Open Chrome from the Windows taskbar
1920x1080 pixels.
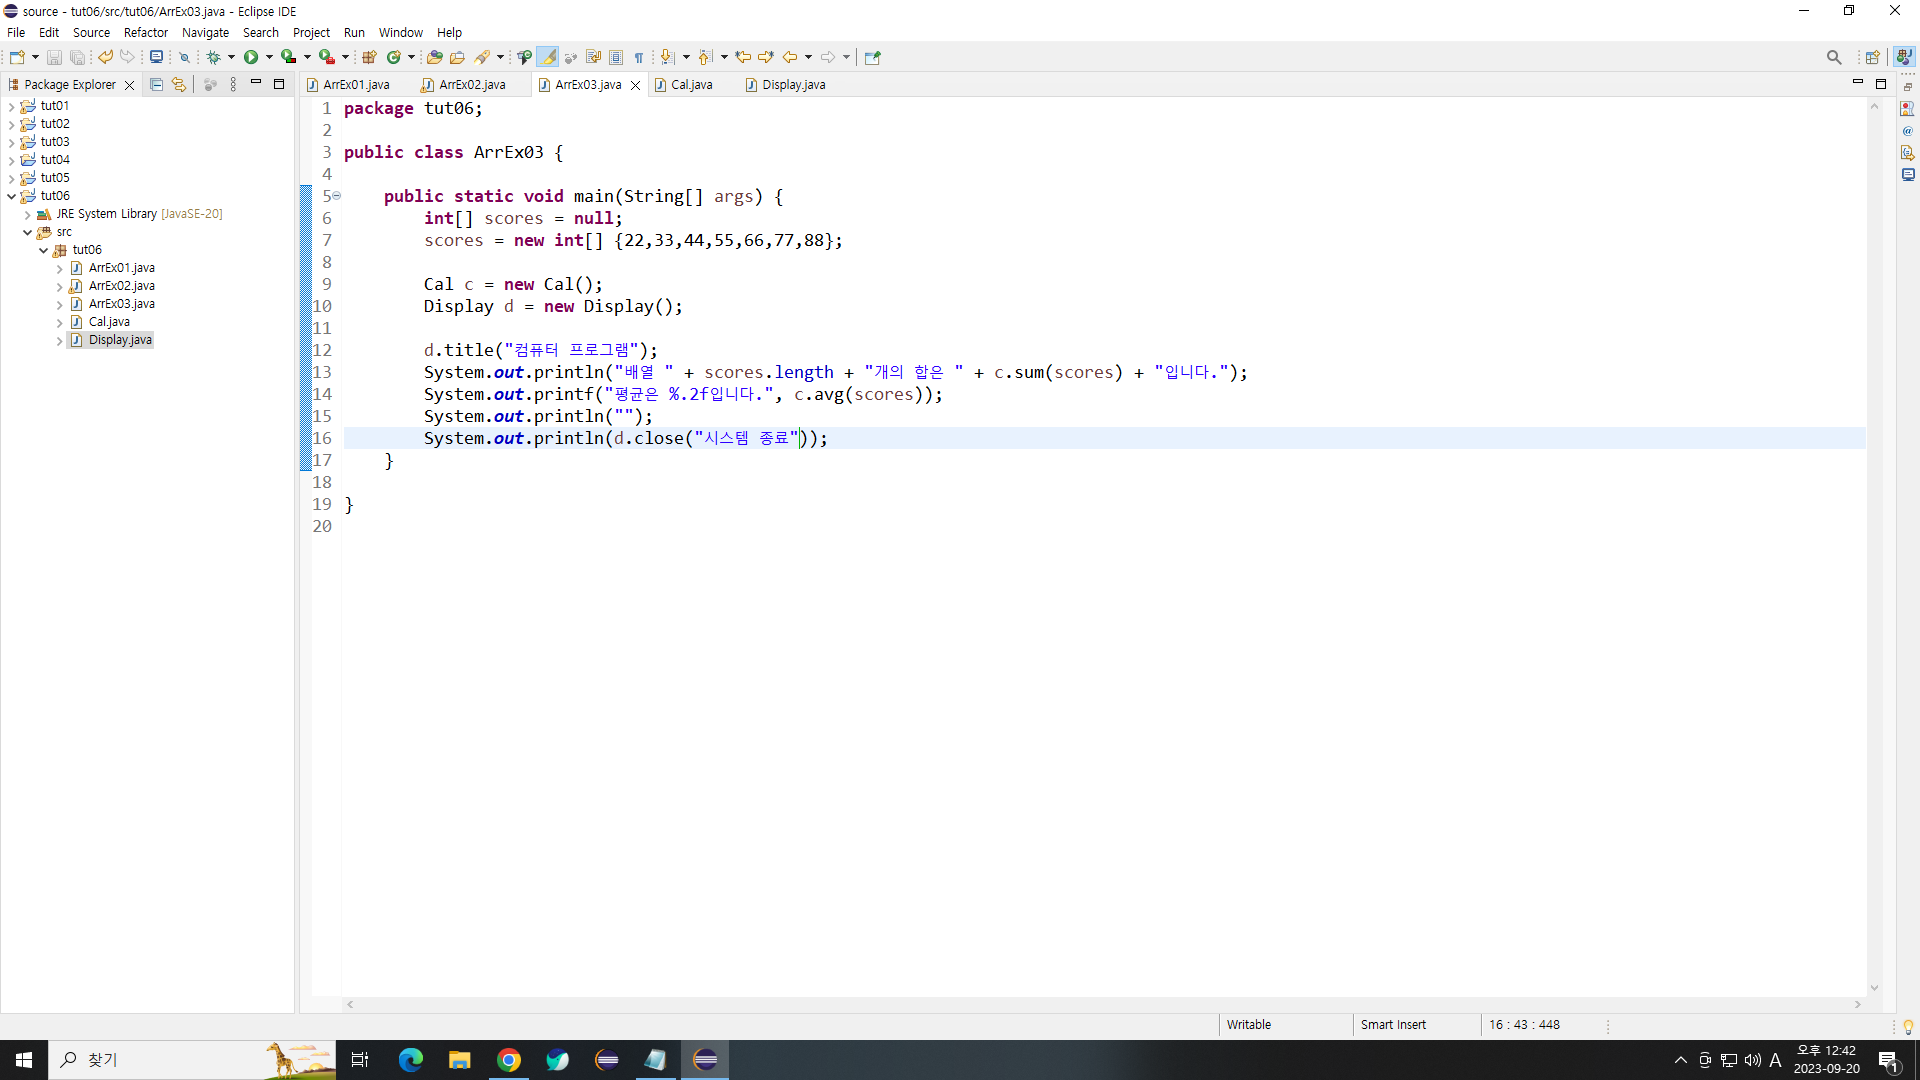[x=509, y=1060]
